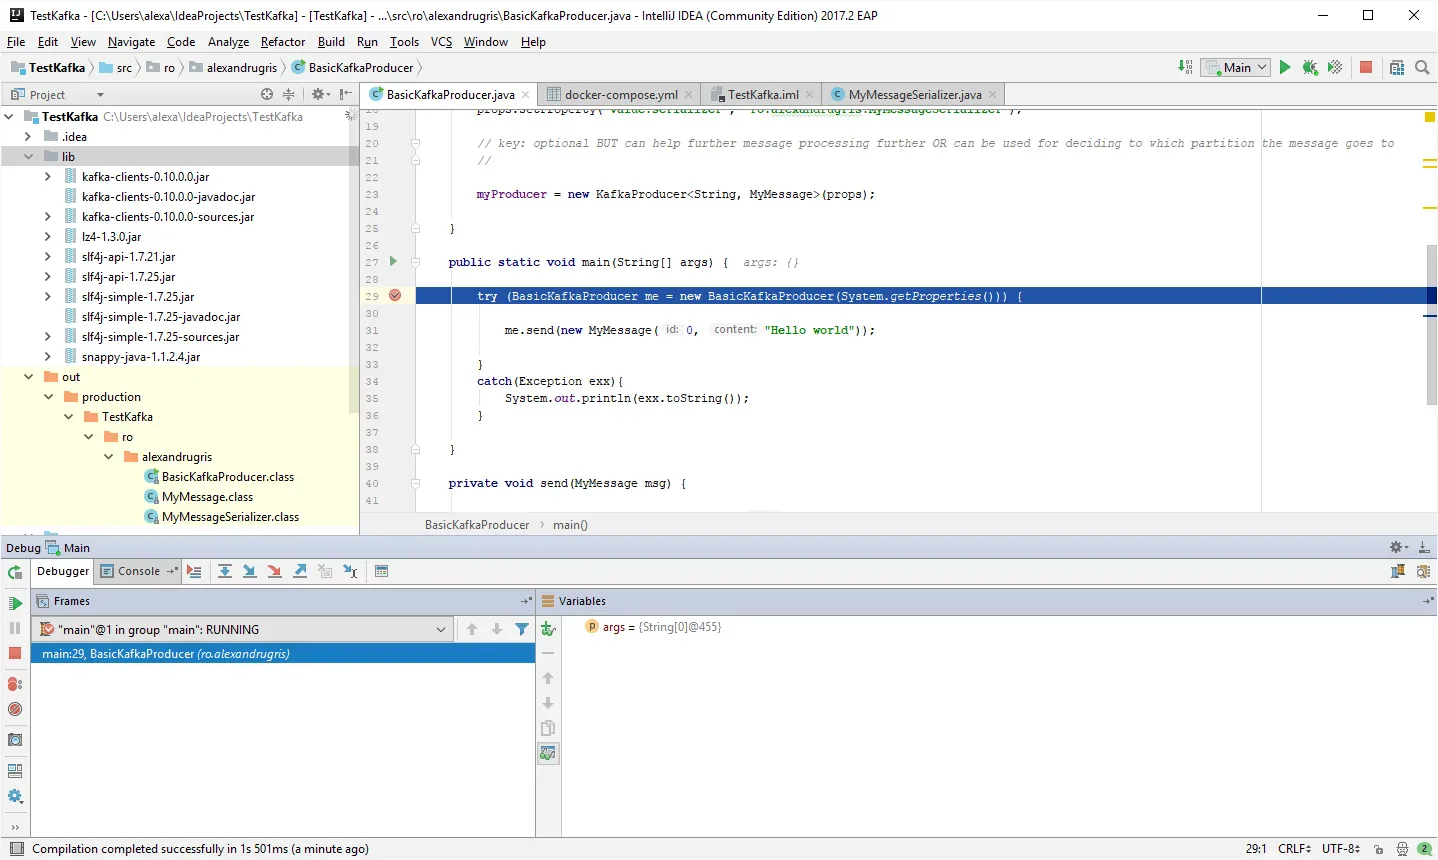Run Main with Coverage icon

click(x=1335, y=67)
